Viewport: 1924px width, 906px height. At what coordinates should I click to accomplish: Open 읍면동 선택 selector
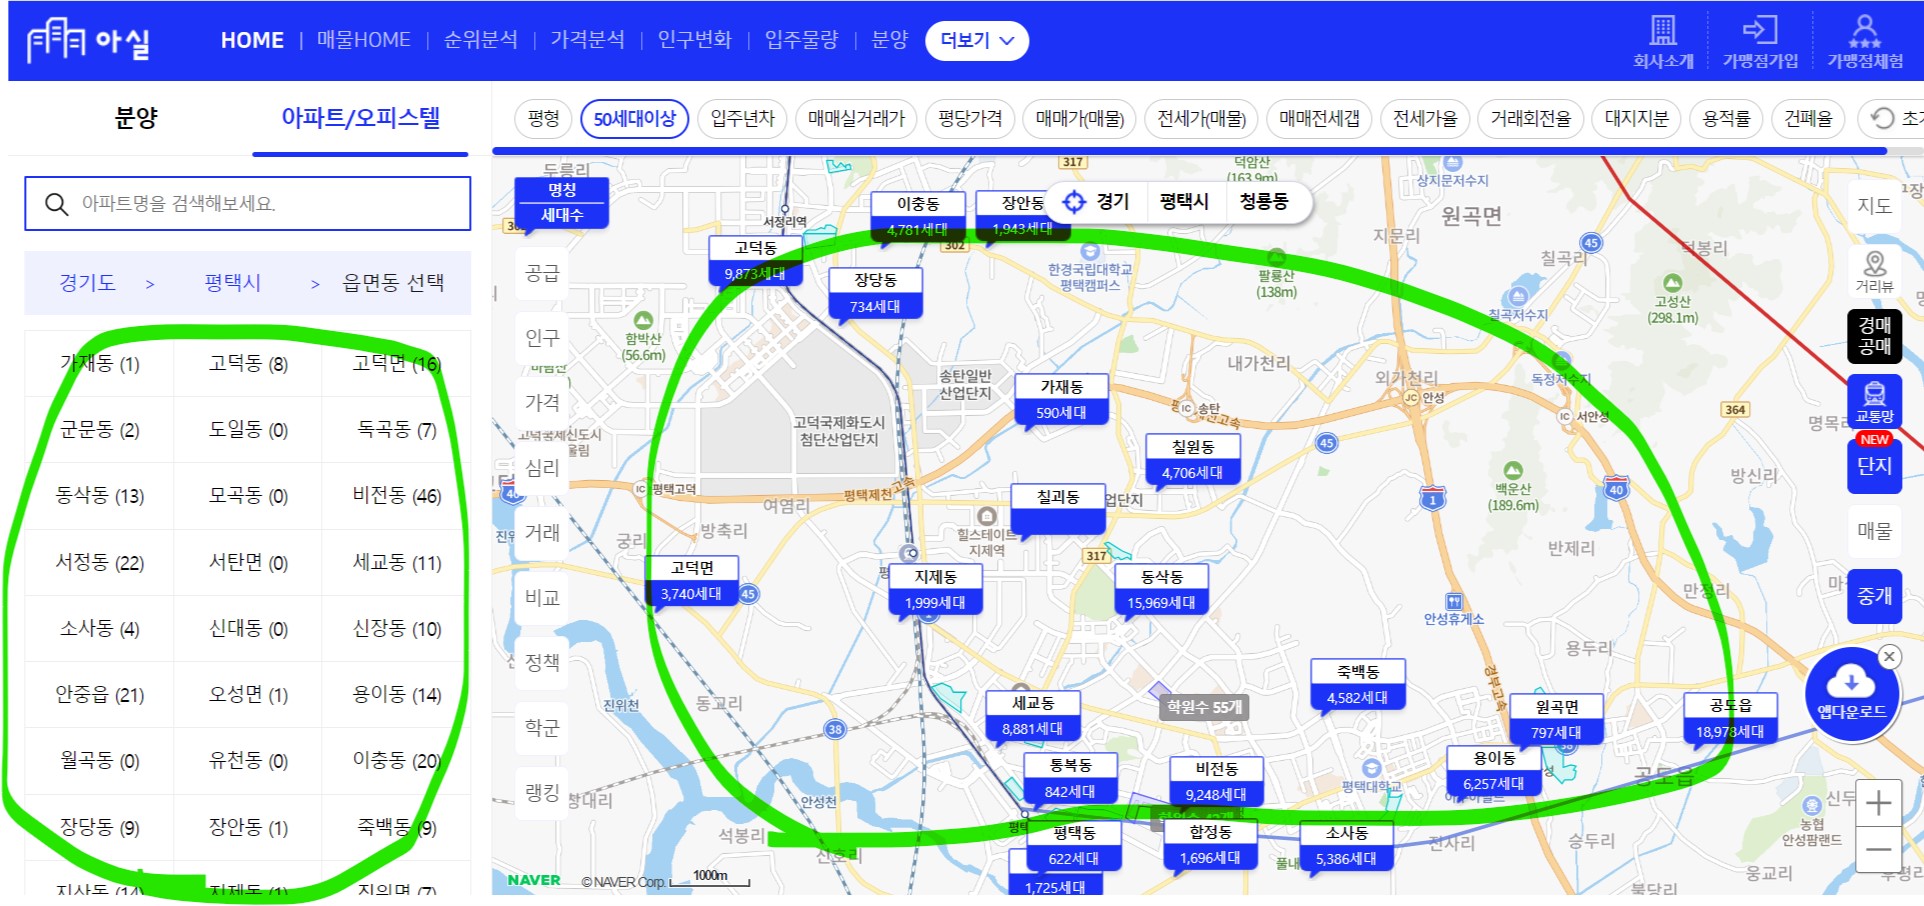393,283
